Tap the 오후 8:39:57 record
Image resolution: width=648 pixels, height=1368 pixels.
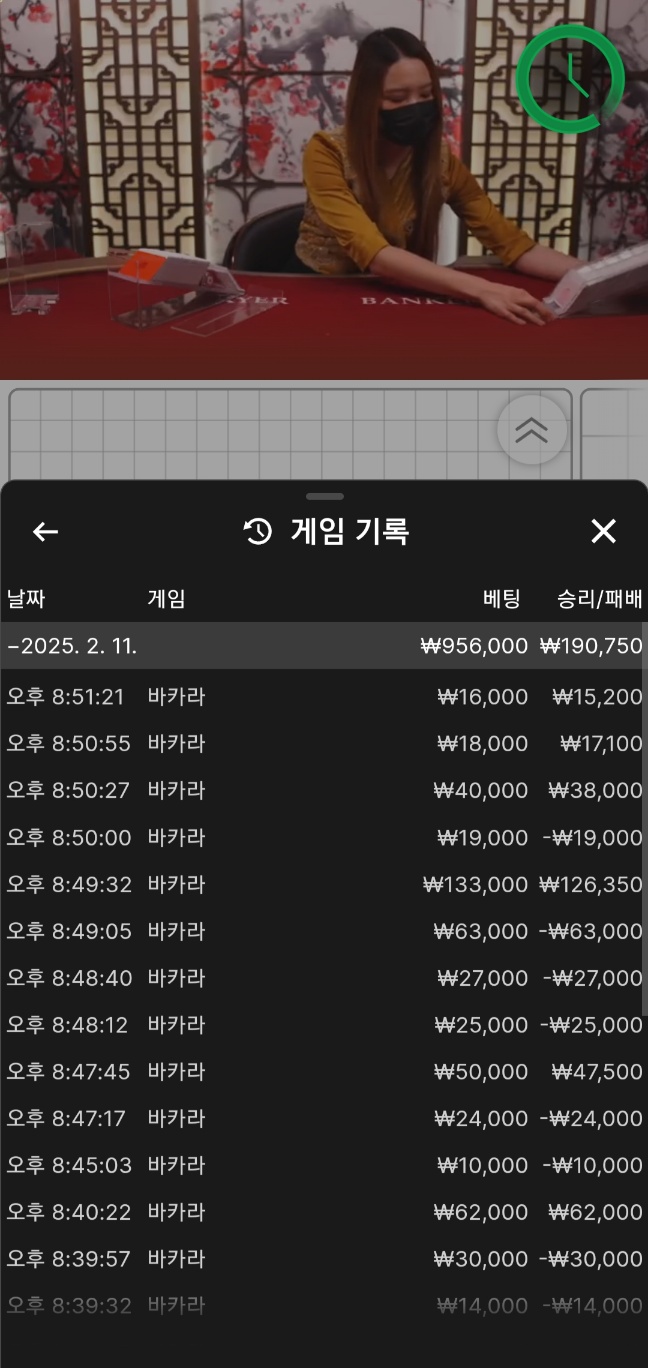324,1260
